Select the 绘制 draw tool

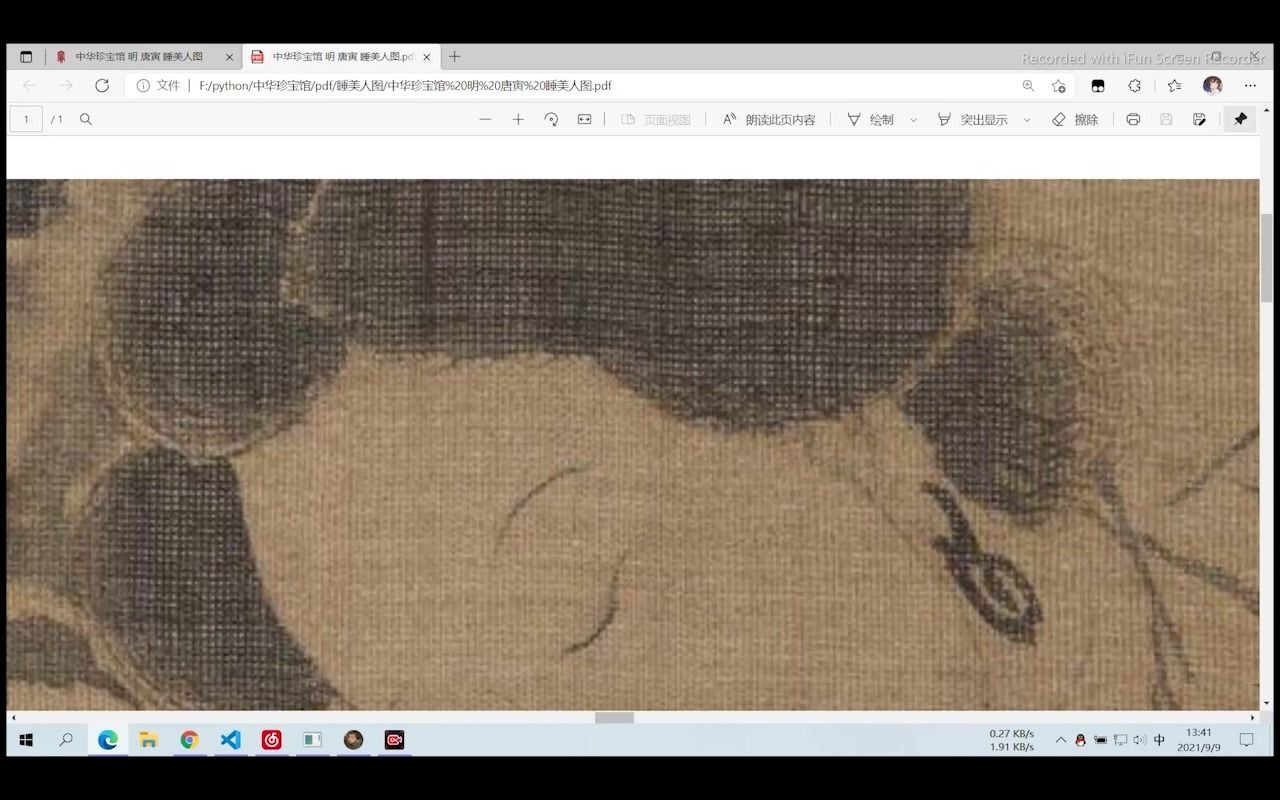870,119
